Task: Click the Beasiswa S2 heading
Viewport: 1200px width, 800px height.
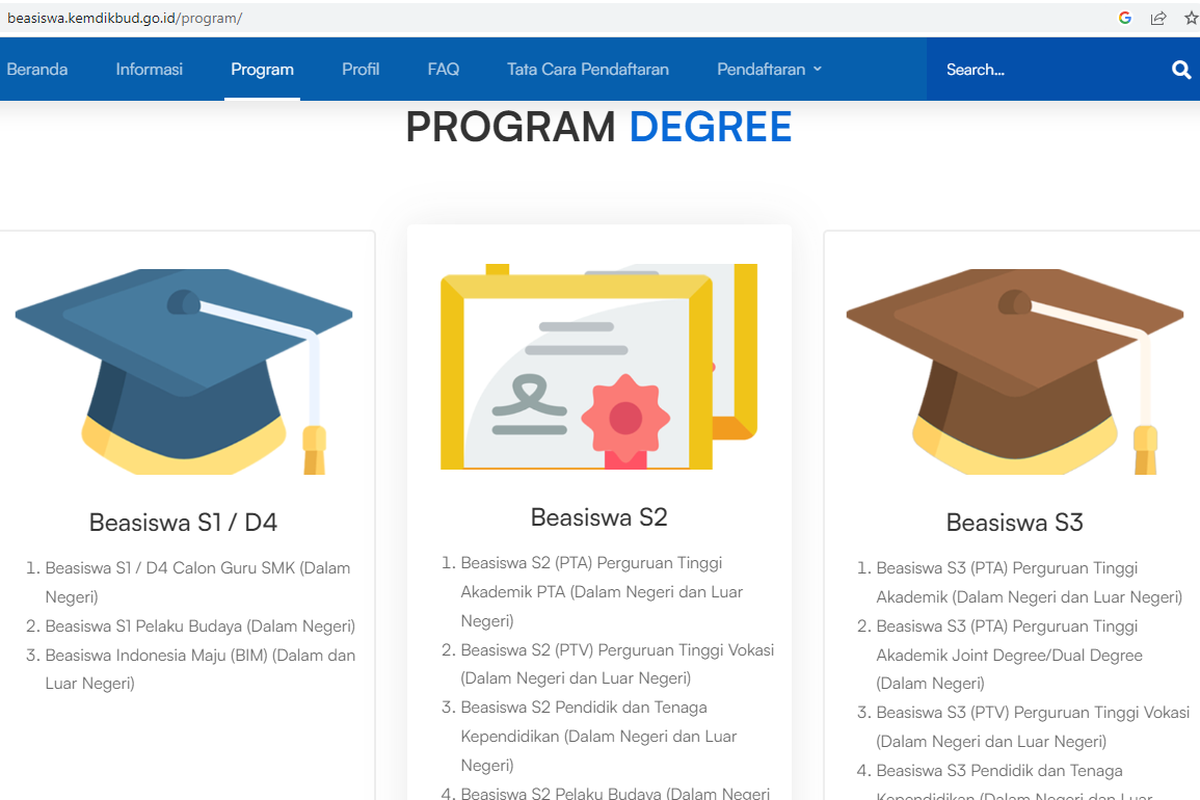Action: point(599,517)
